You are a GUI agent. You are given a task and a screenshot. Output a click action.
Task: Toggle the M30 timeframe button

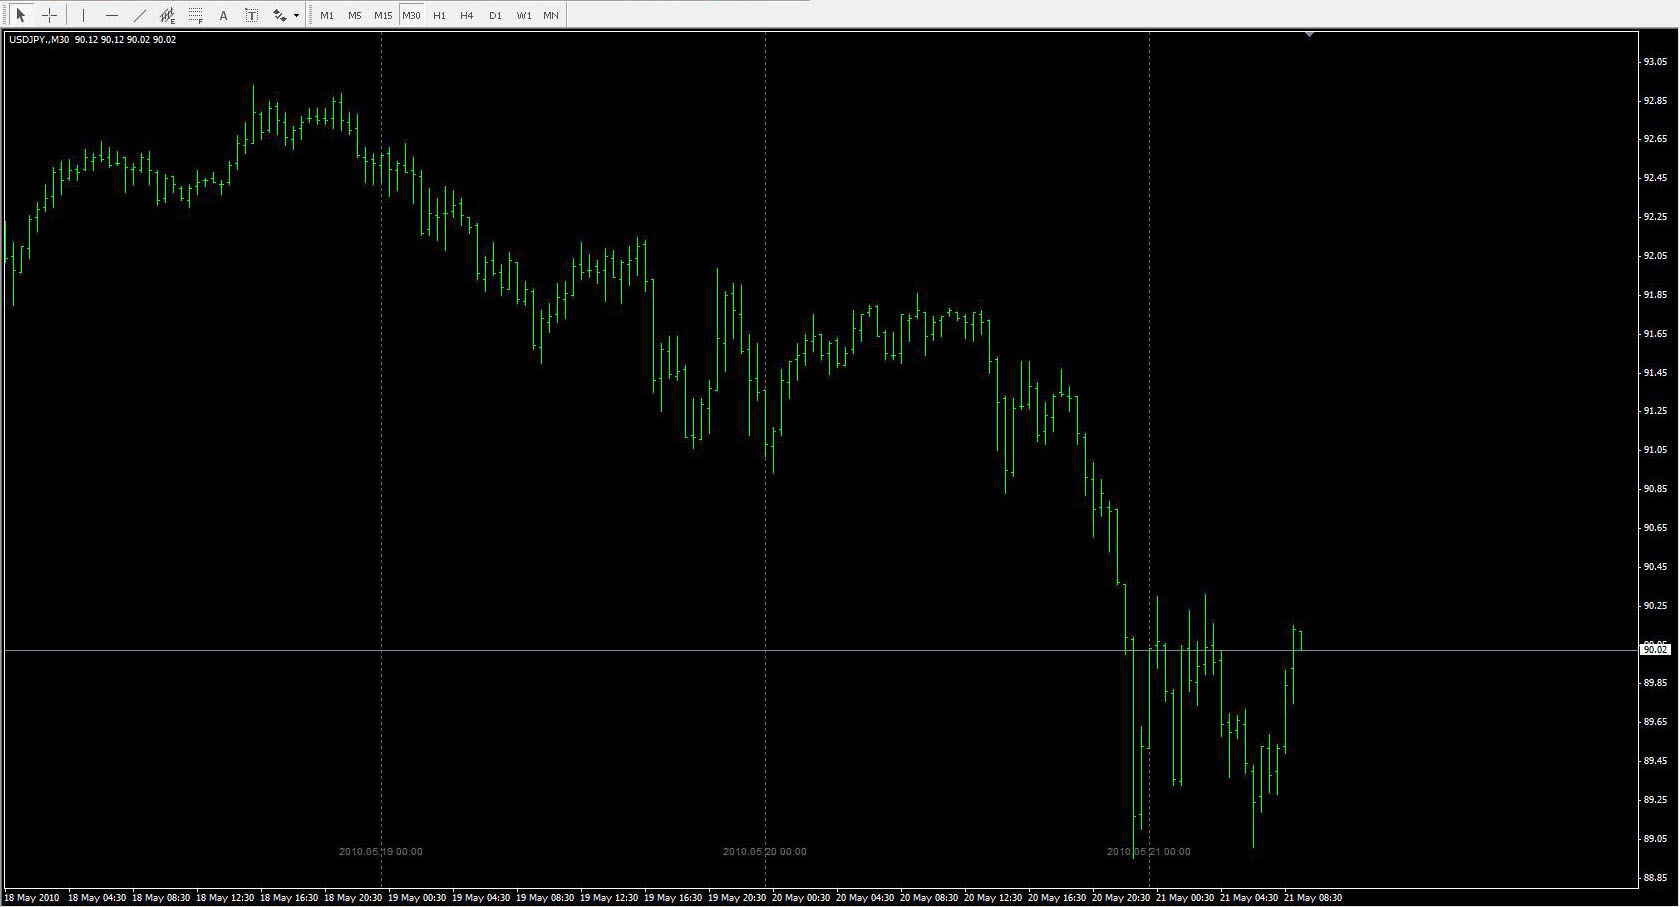(411, 15)
